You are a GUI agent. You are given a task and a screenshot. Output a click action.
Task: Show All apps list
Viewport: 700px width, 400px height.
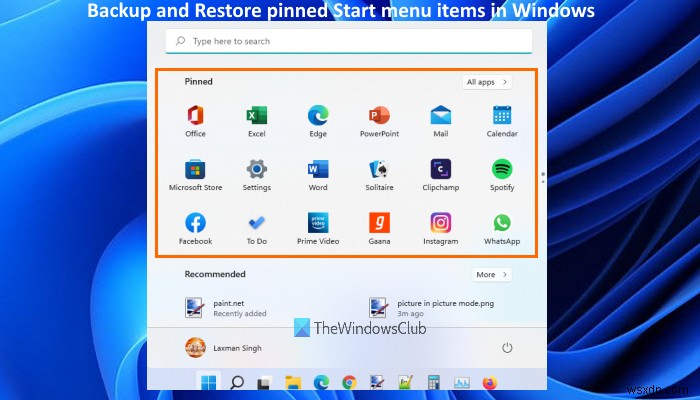(487, 82)
